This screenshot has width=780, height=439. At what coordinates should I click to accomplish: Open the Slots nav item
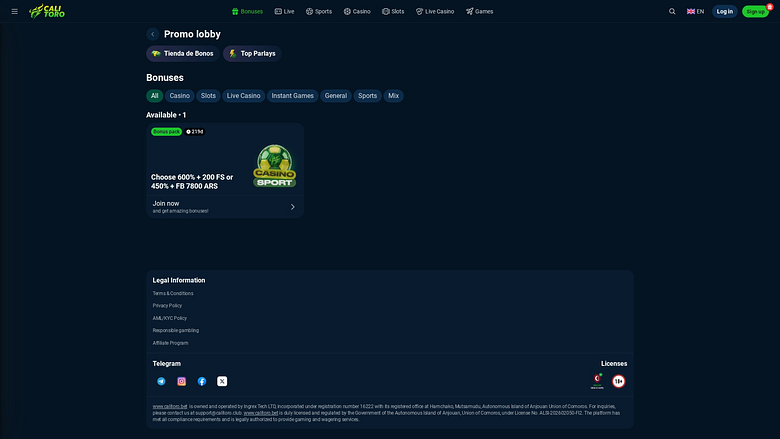(393, 11)
